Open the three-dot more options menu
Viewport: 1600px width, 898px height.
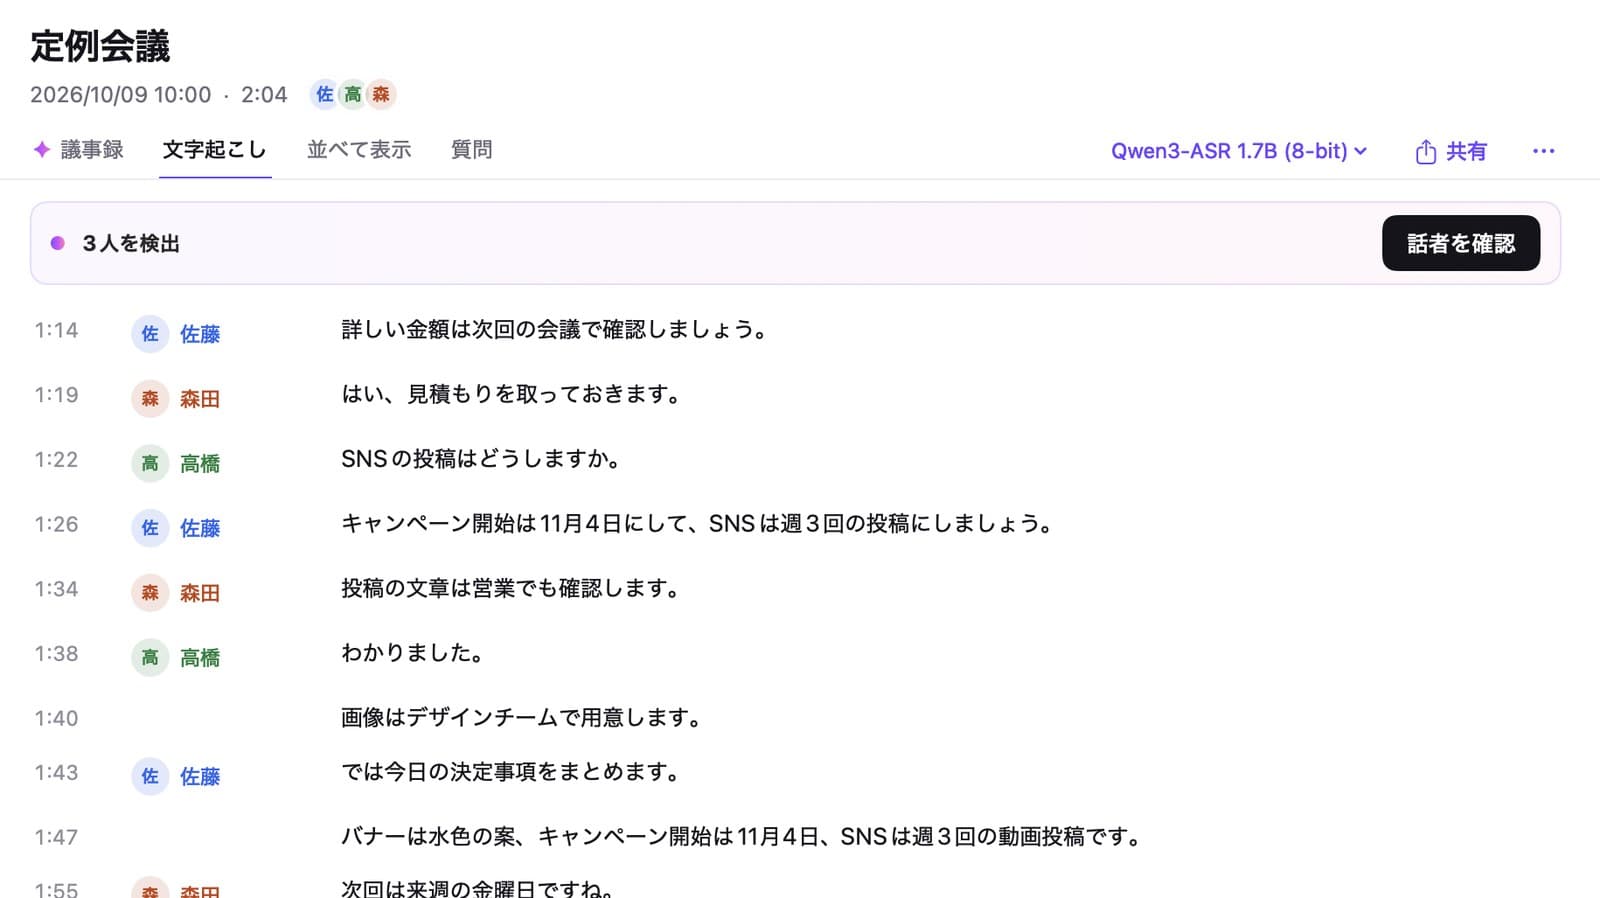click(1543, 151)
